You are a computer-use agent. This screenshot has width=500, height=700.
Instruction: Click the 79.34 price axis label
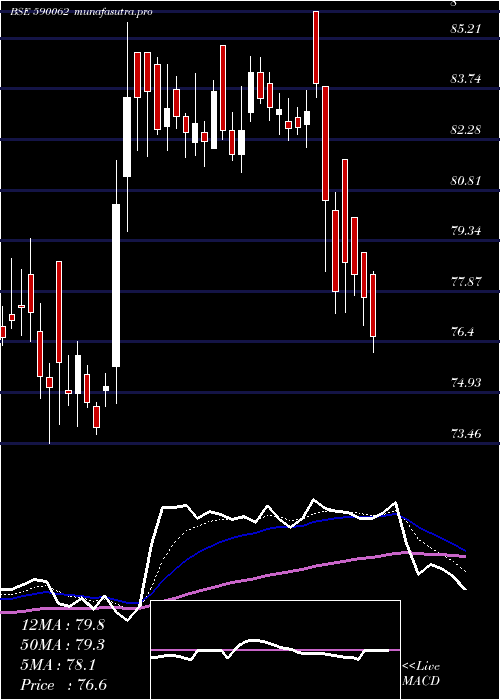pos(466,231)
